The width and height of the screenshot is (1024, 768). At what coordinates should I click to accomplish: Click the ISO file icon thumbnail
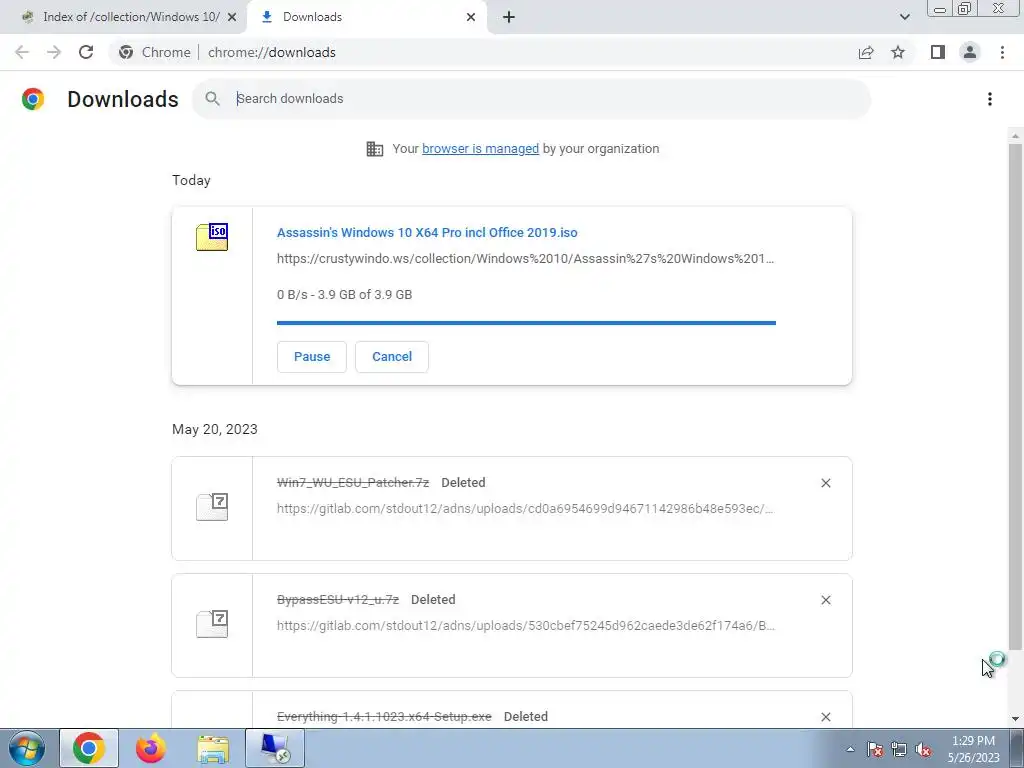(x=212, y=237)
